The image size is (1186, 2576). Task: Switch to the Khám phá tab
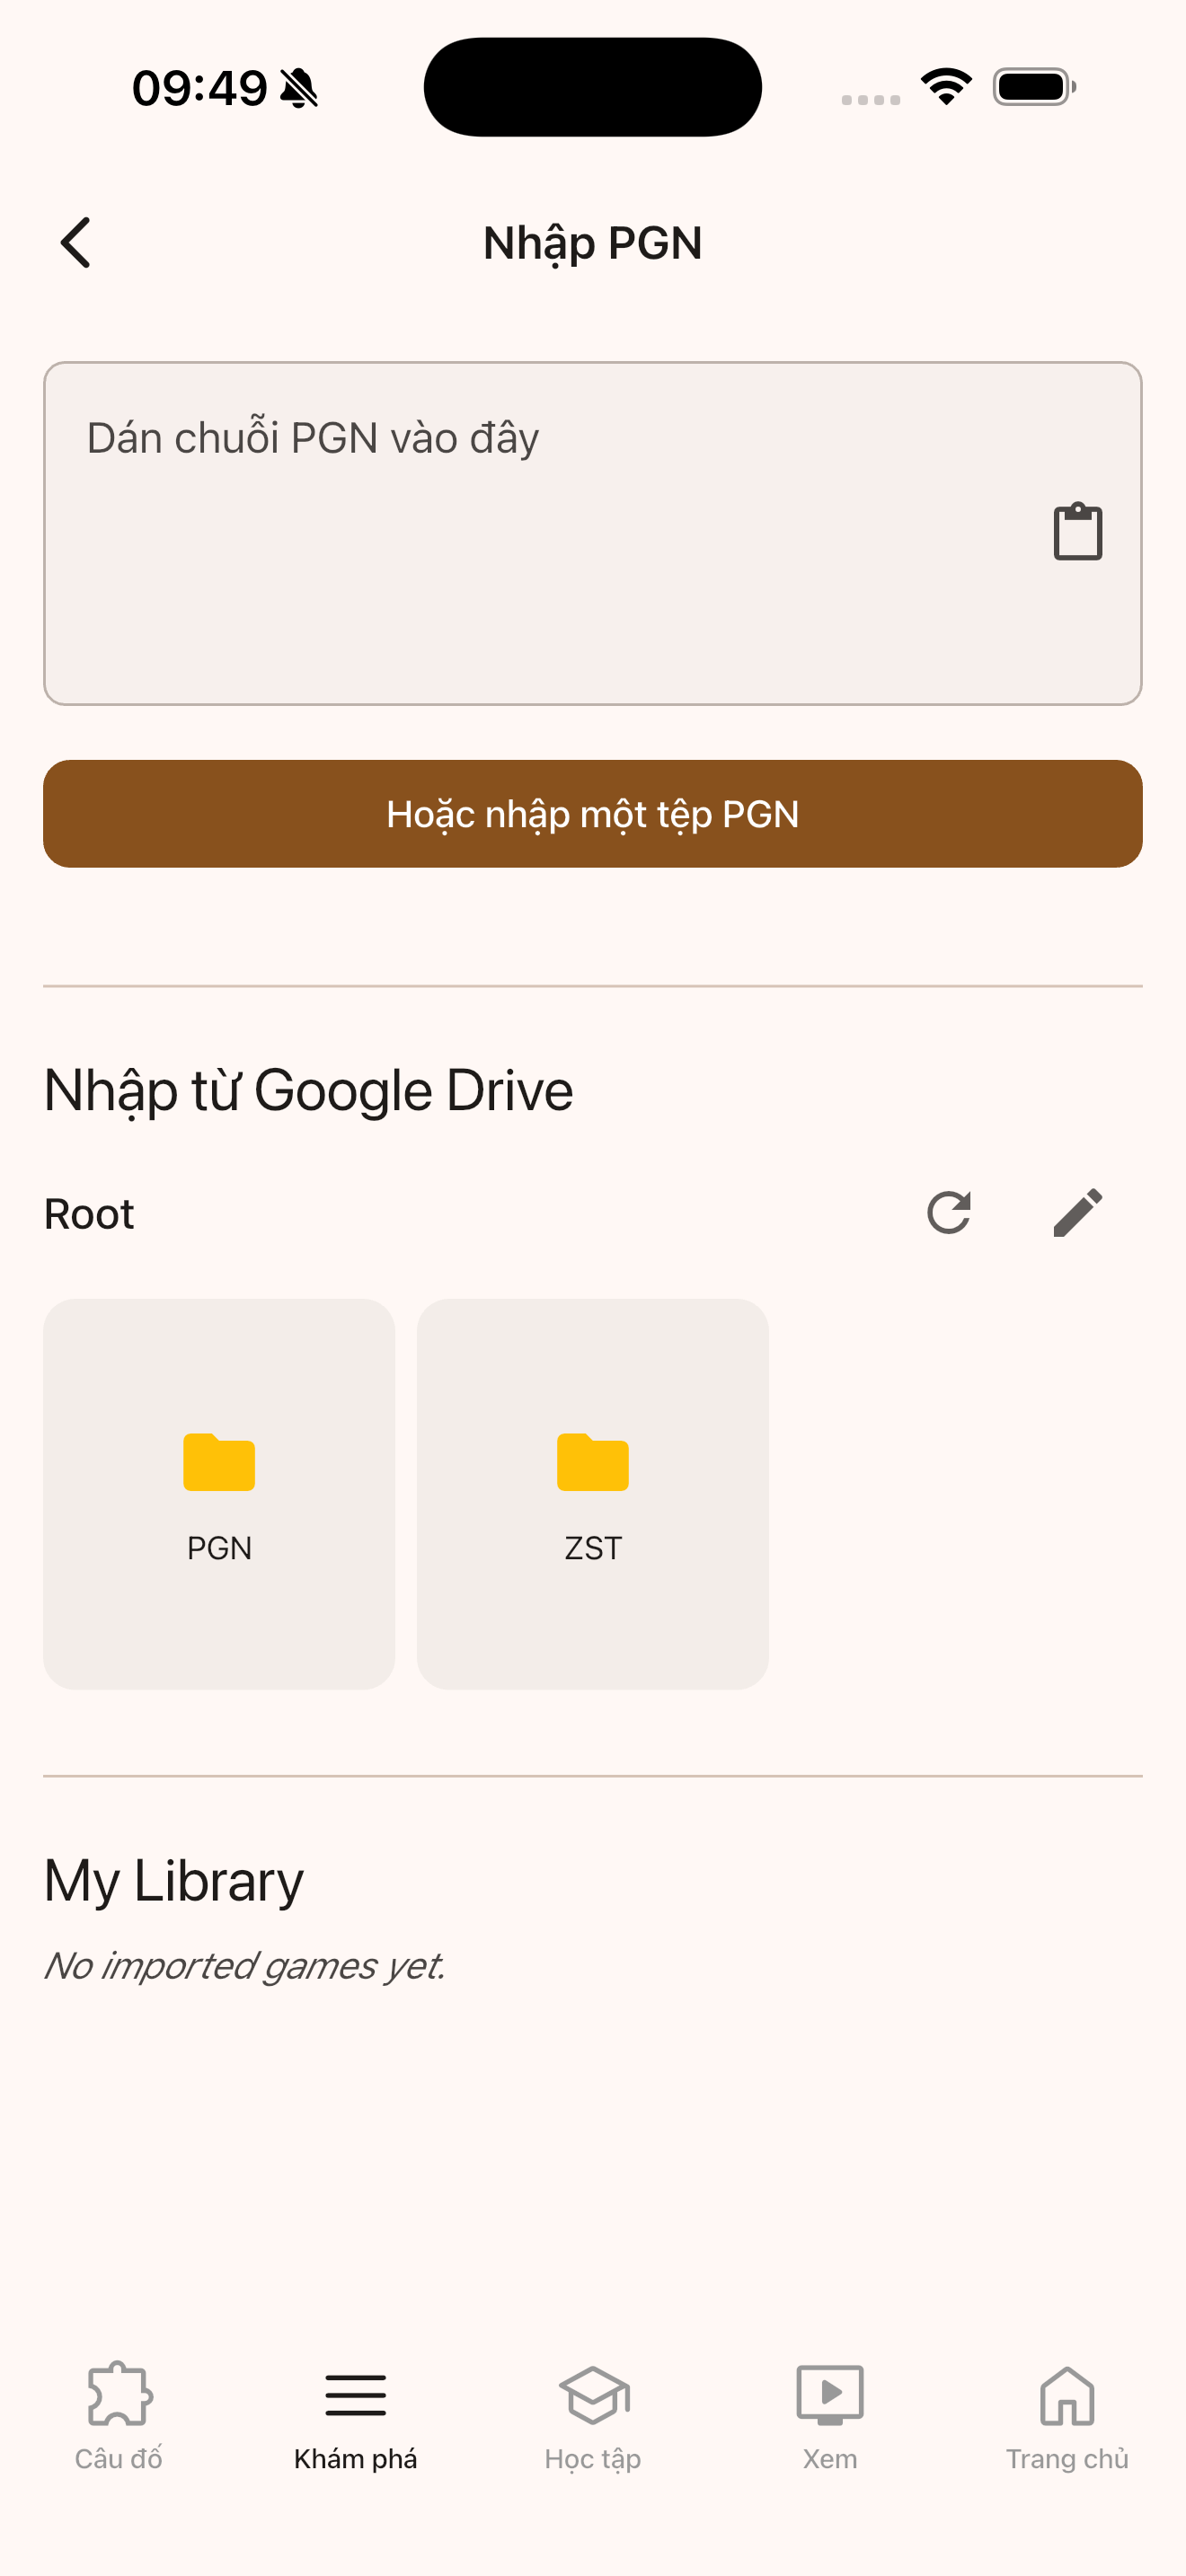[356, 2416]
